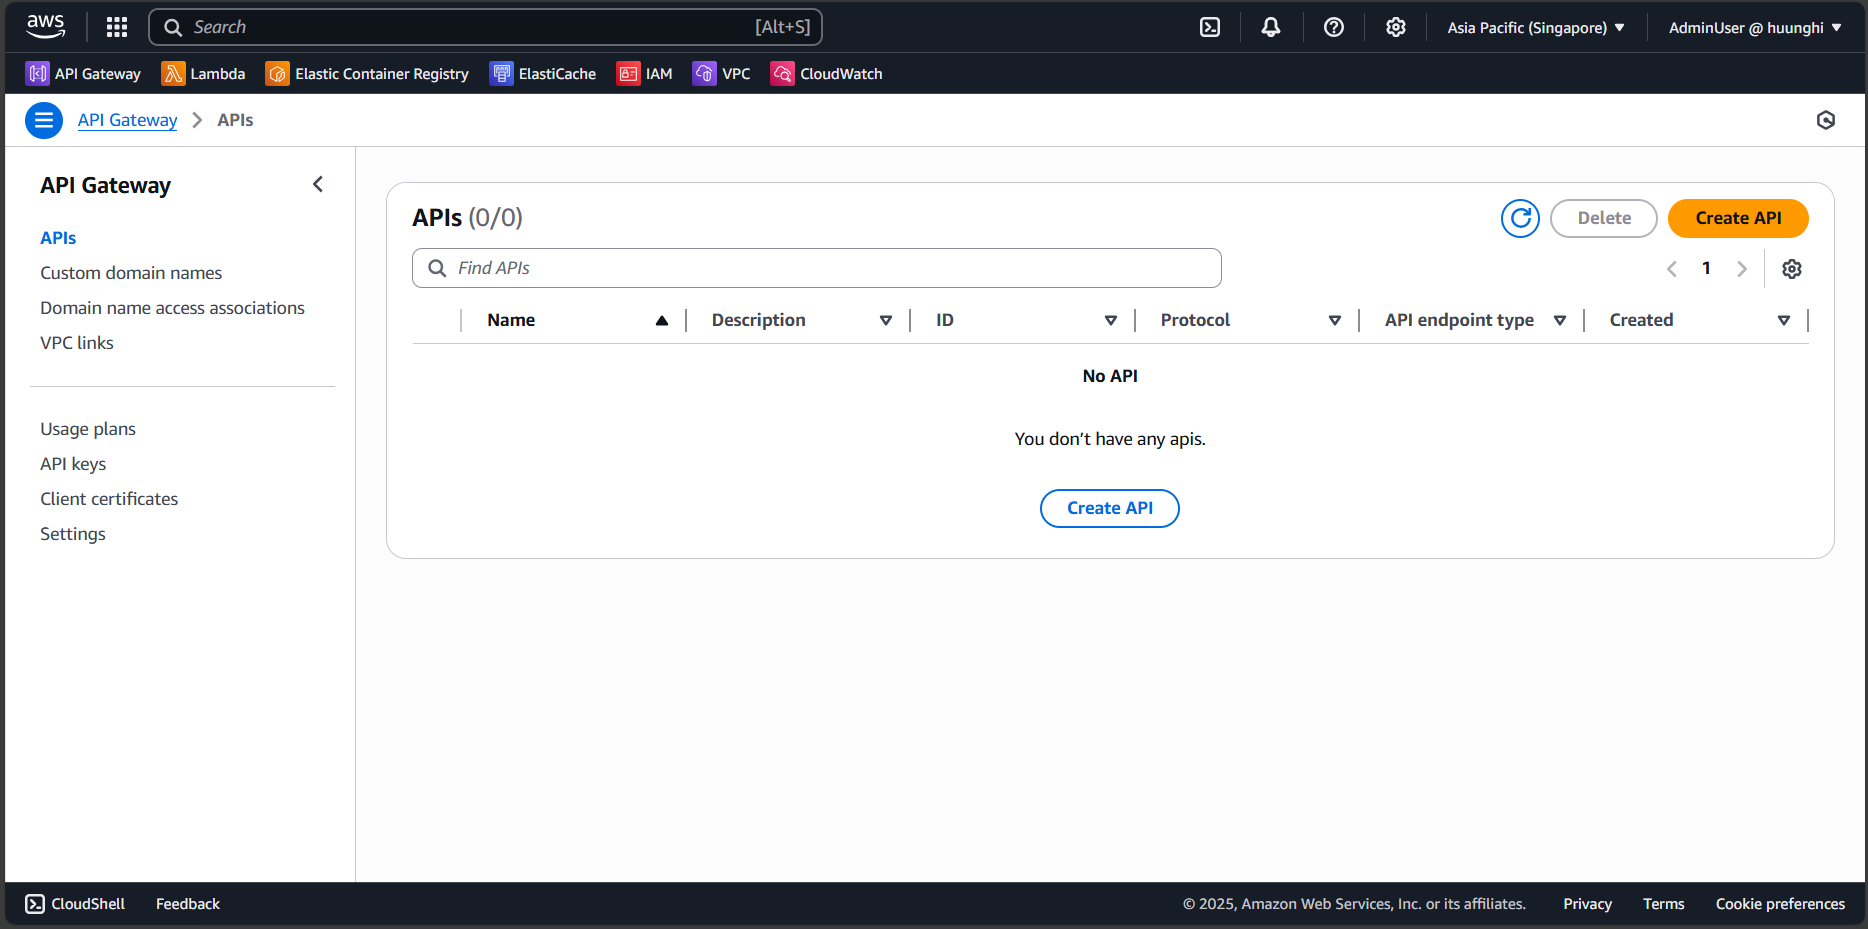
Task: Refresh the APIs list
Action: point(1520,218)
